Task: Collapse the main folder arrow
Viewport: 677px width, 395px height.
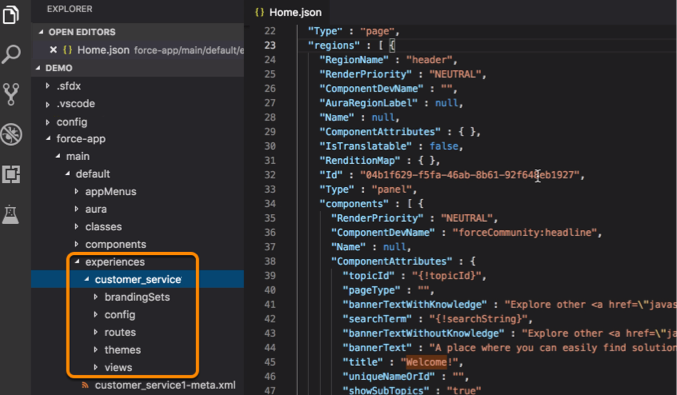Action: 58,156
